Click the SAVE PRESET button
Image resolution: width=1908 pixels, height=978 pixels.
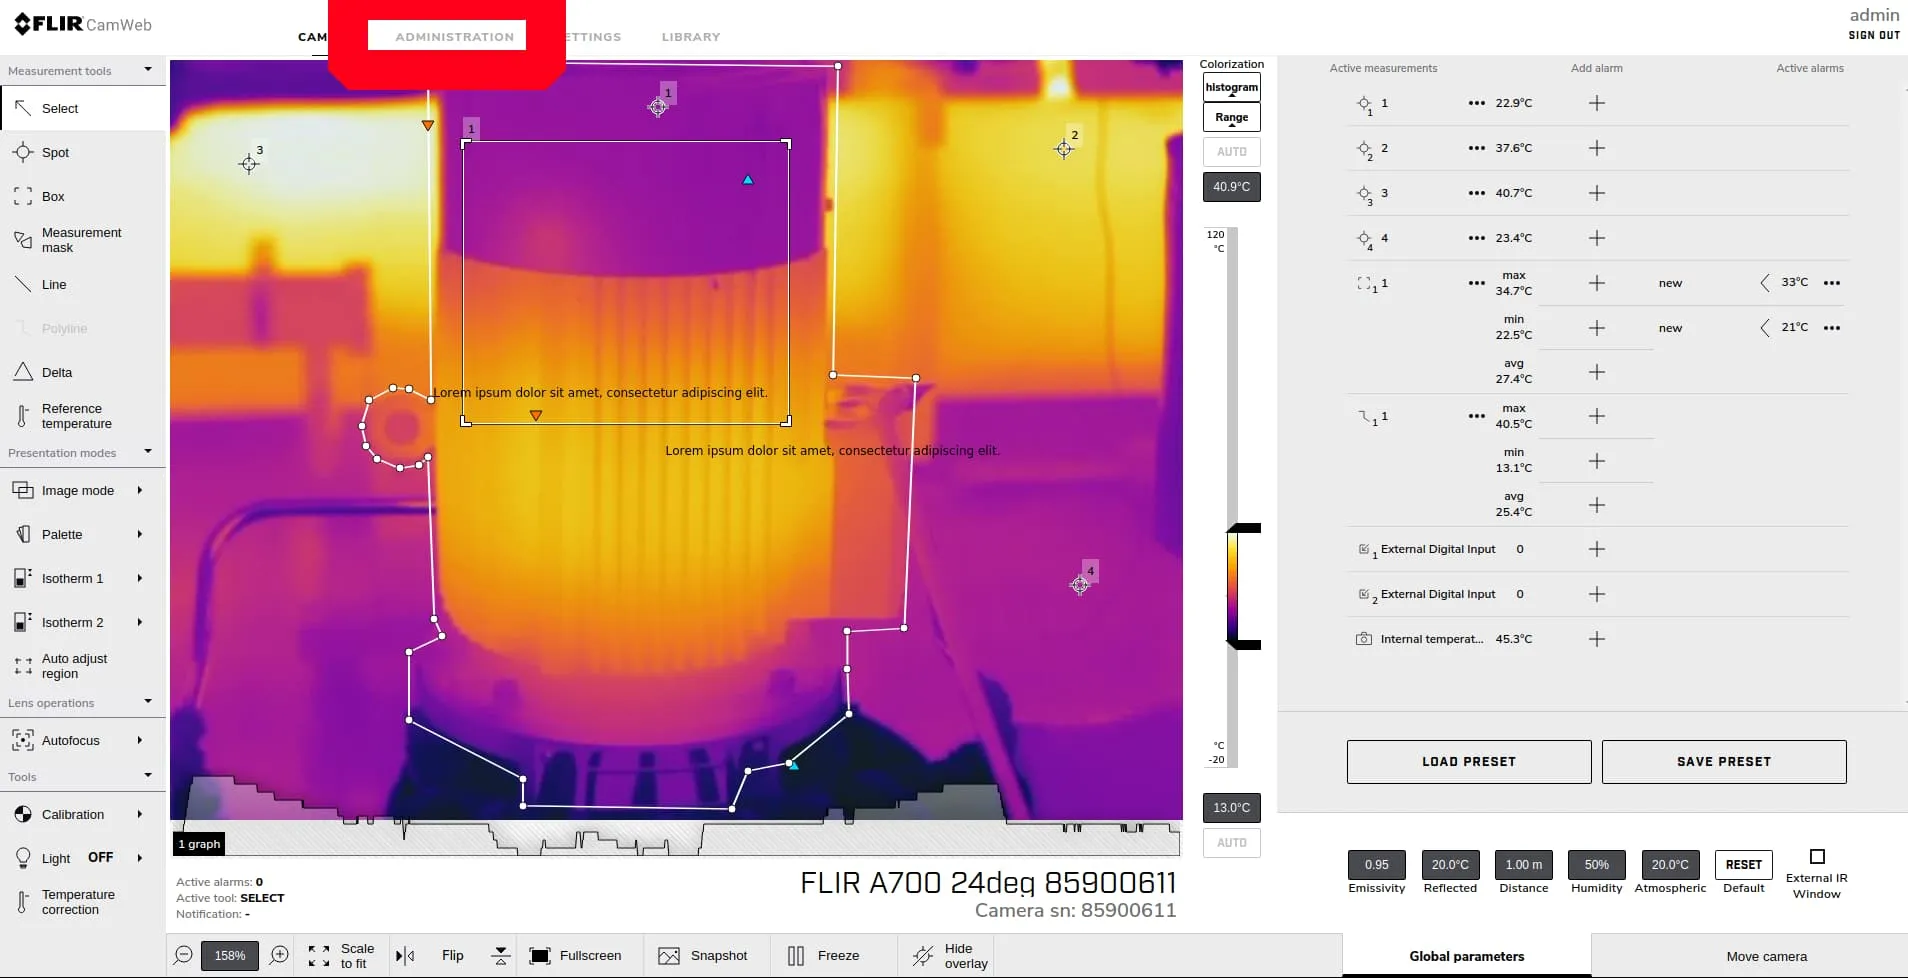coord(1723,762)
